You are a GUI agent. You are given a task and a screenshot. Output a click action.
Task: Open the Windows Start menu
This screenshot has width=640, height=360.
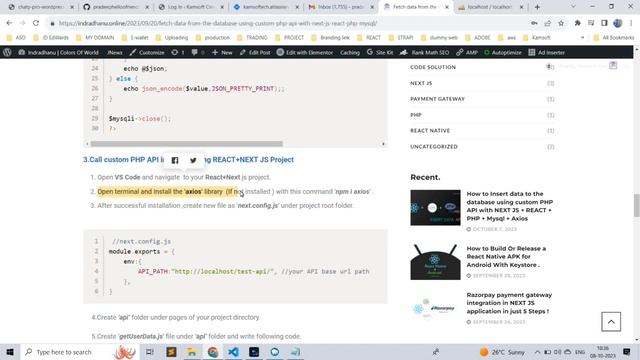click(x=10, y=352)
